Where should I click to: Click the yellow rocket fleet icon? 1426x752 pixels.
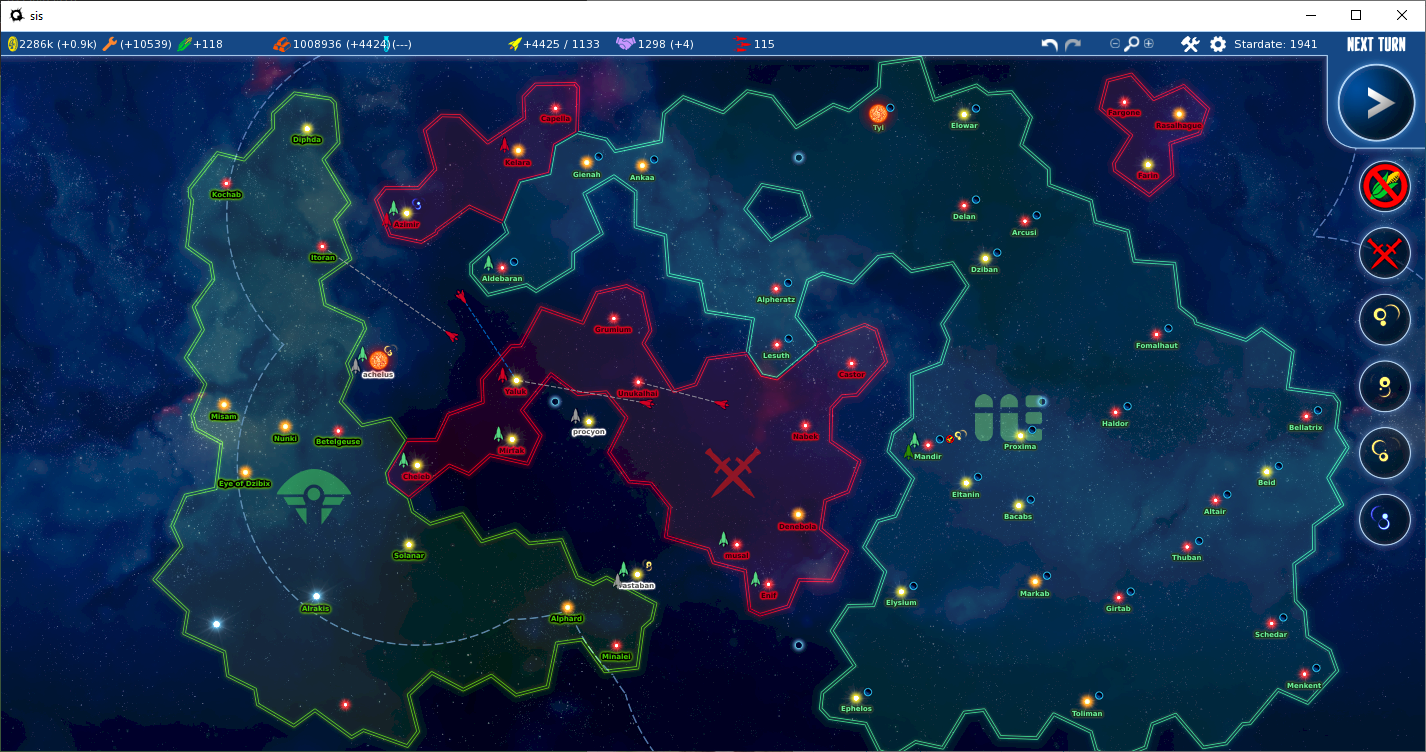tap(515, 44)
